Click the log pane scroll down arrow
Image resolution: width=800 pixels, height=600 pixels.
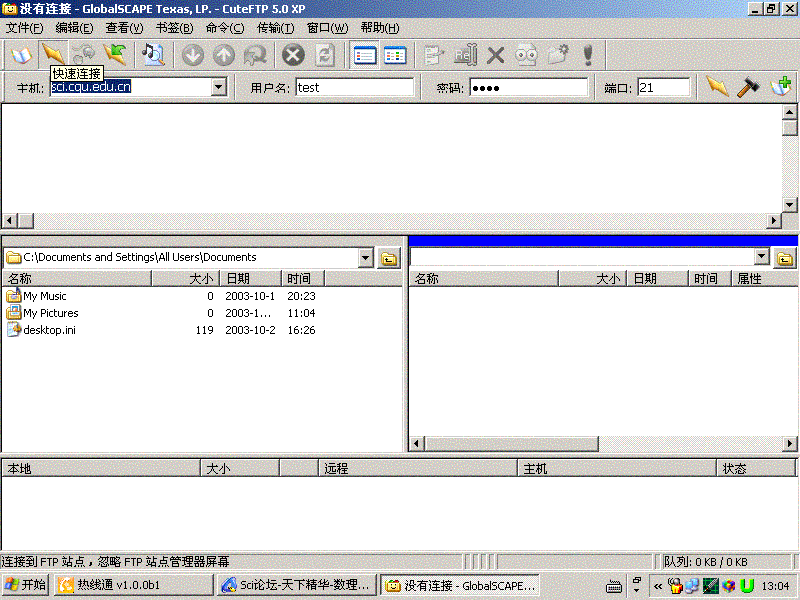point(789,205)
